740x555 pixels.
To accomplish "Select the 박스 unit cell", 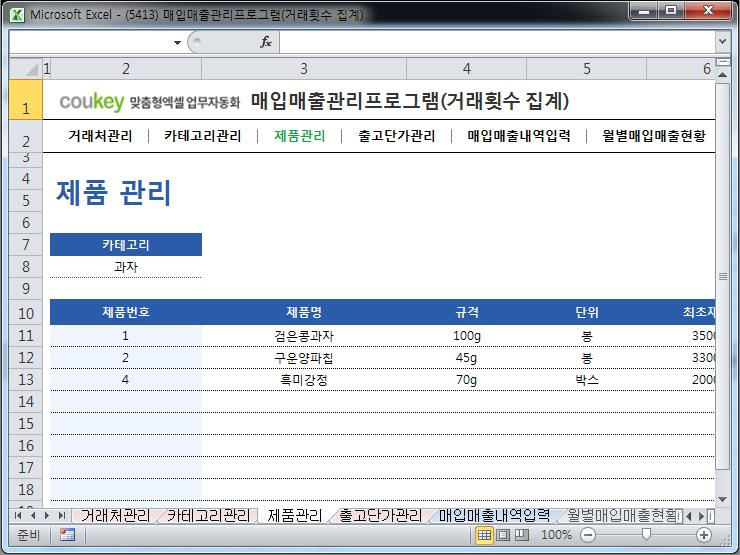I will click(x=587, y=380).
